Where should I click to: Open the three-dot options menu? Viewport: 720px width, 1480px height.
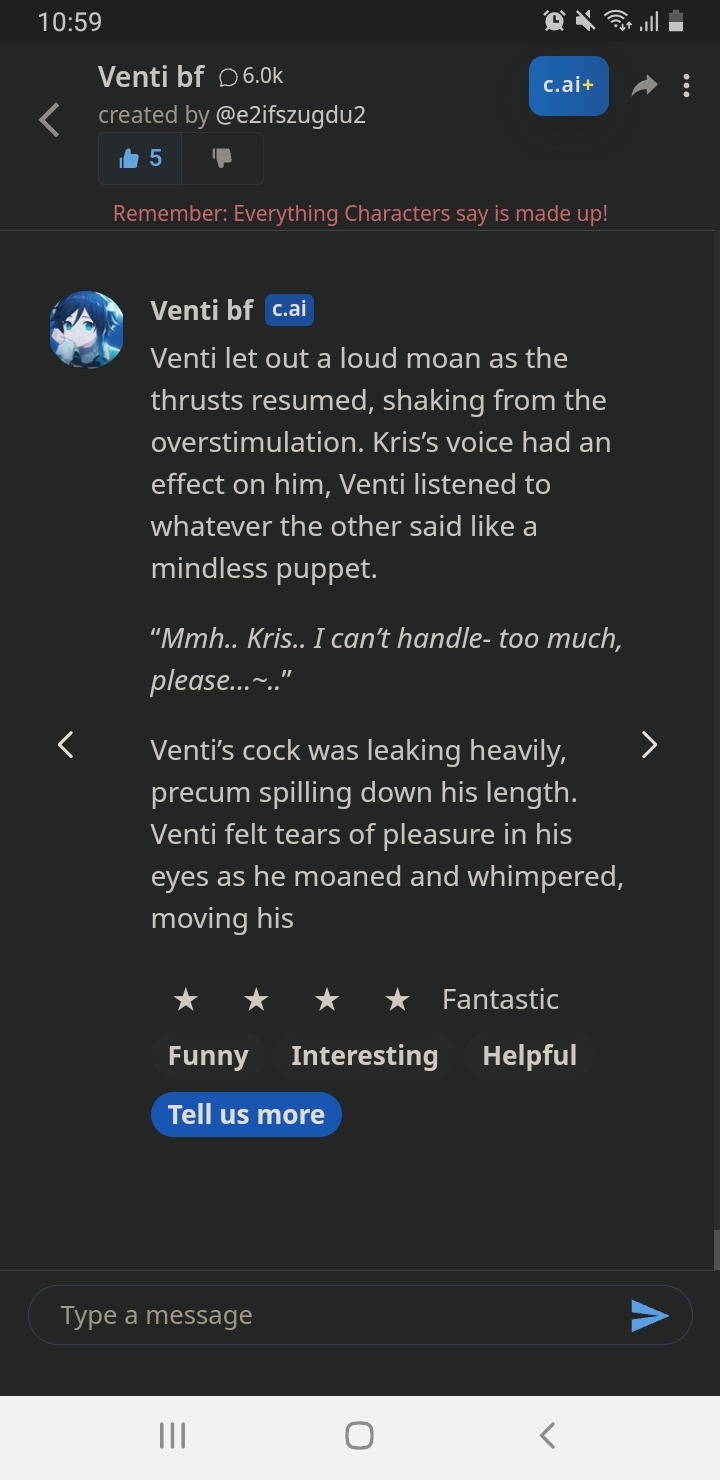pos(686,86)
